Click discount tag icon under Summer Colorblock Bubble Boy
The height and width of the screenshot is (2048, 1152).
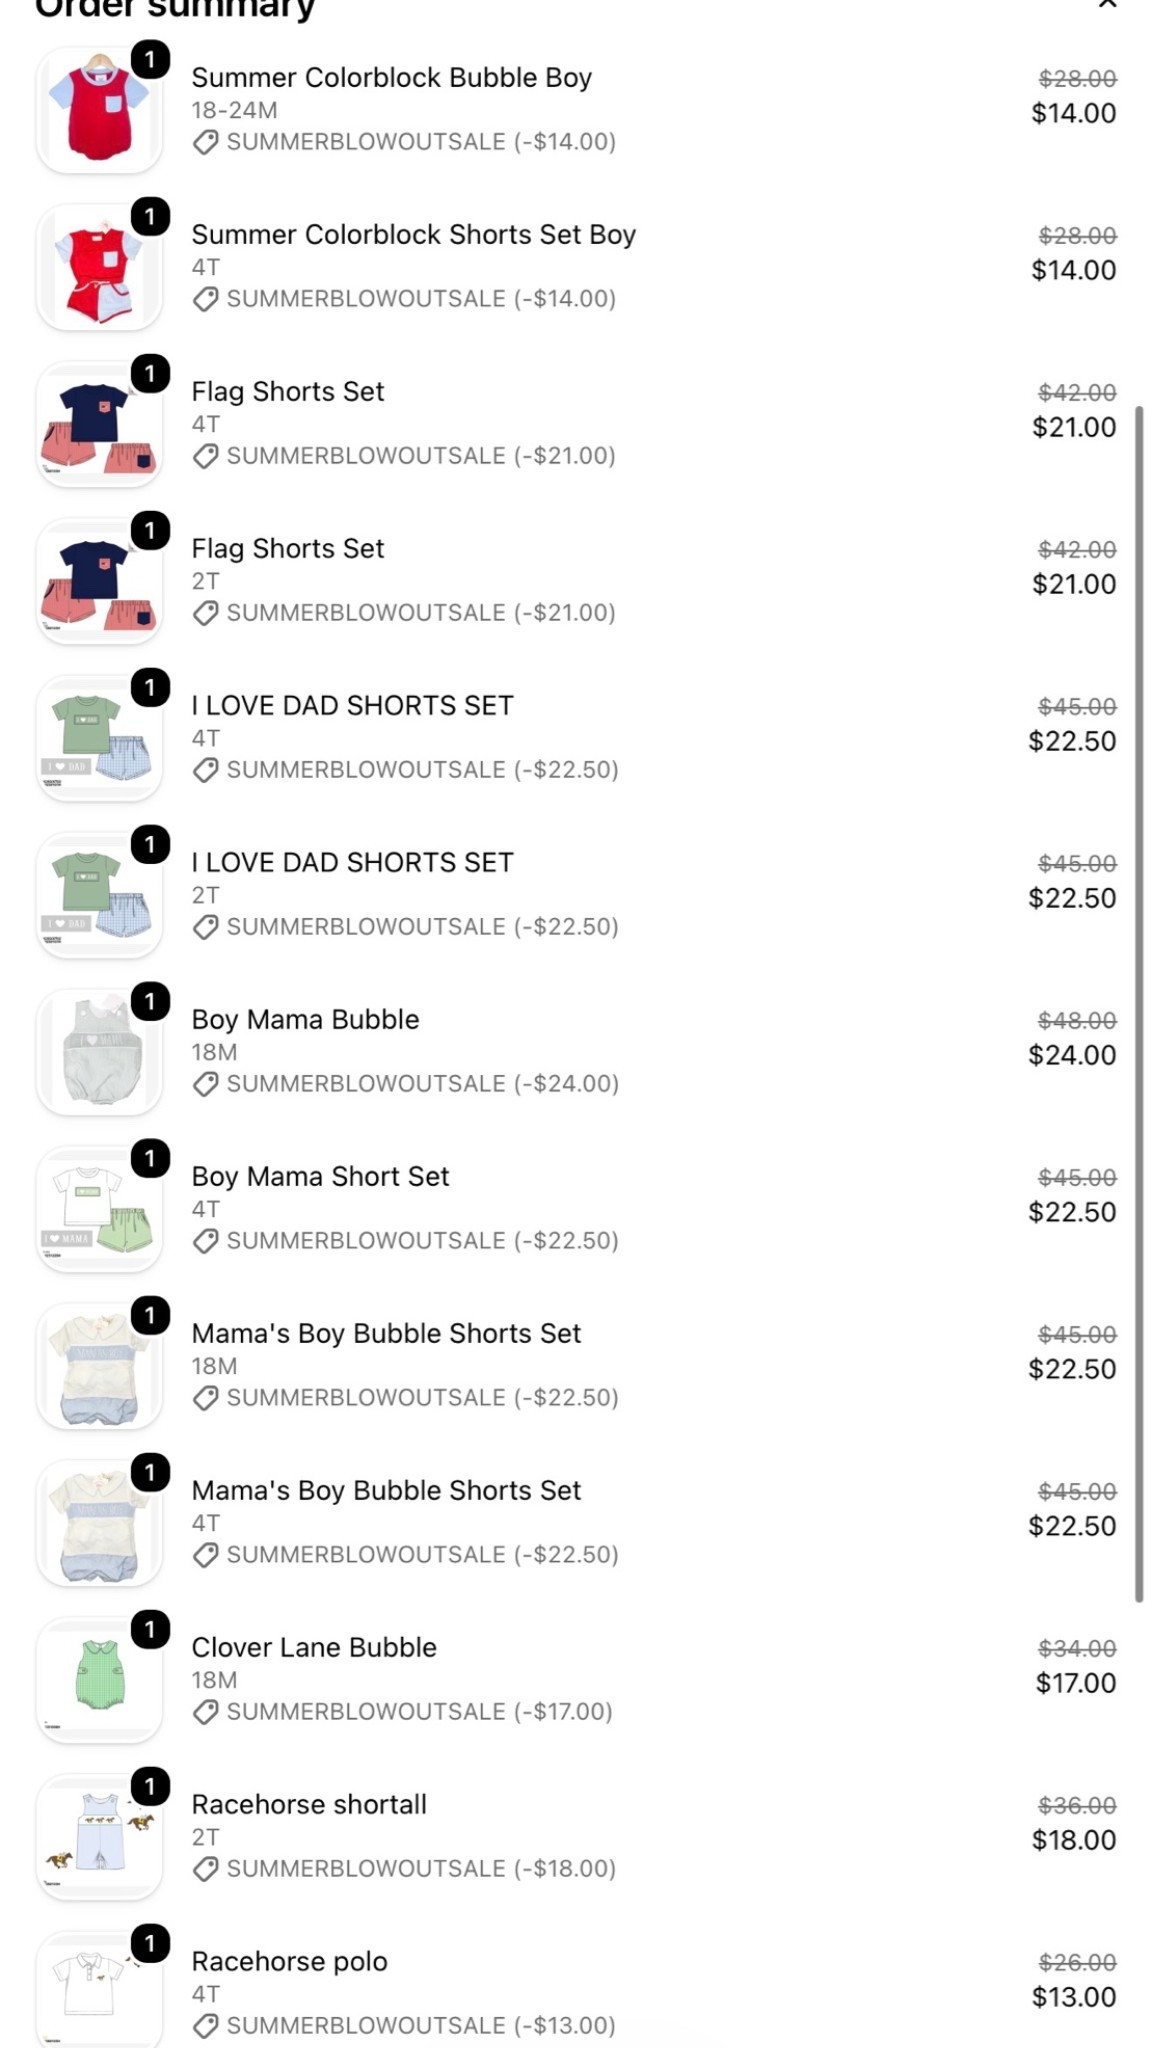205,142
